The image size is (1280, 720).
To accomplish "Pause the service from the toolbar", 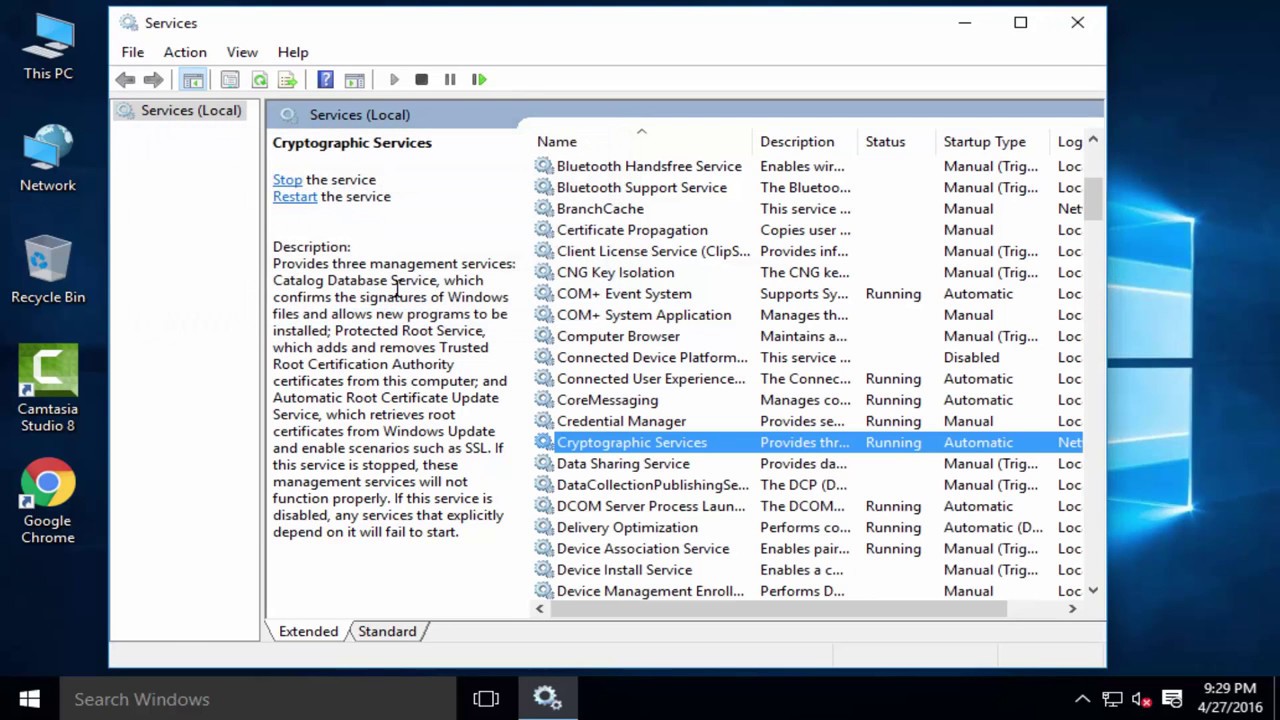I will click(x=450, y=80).
